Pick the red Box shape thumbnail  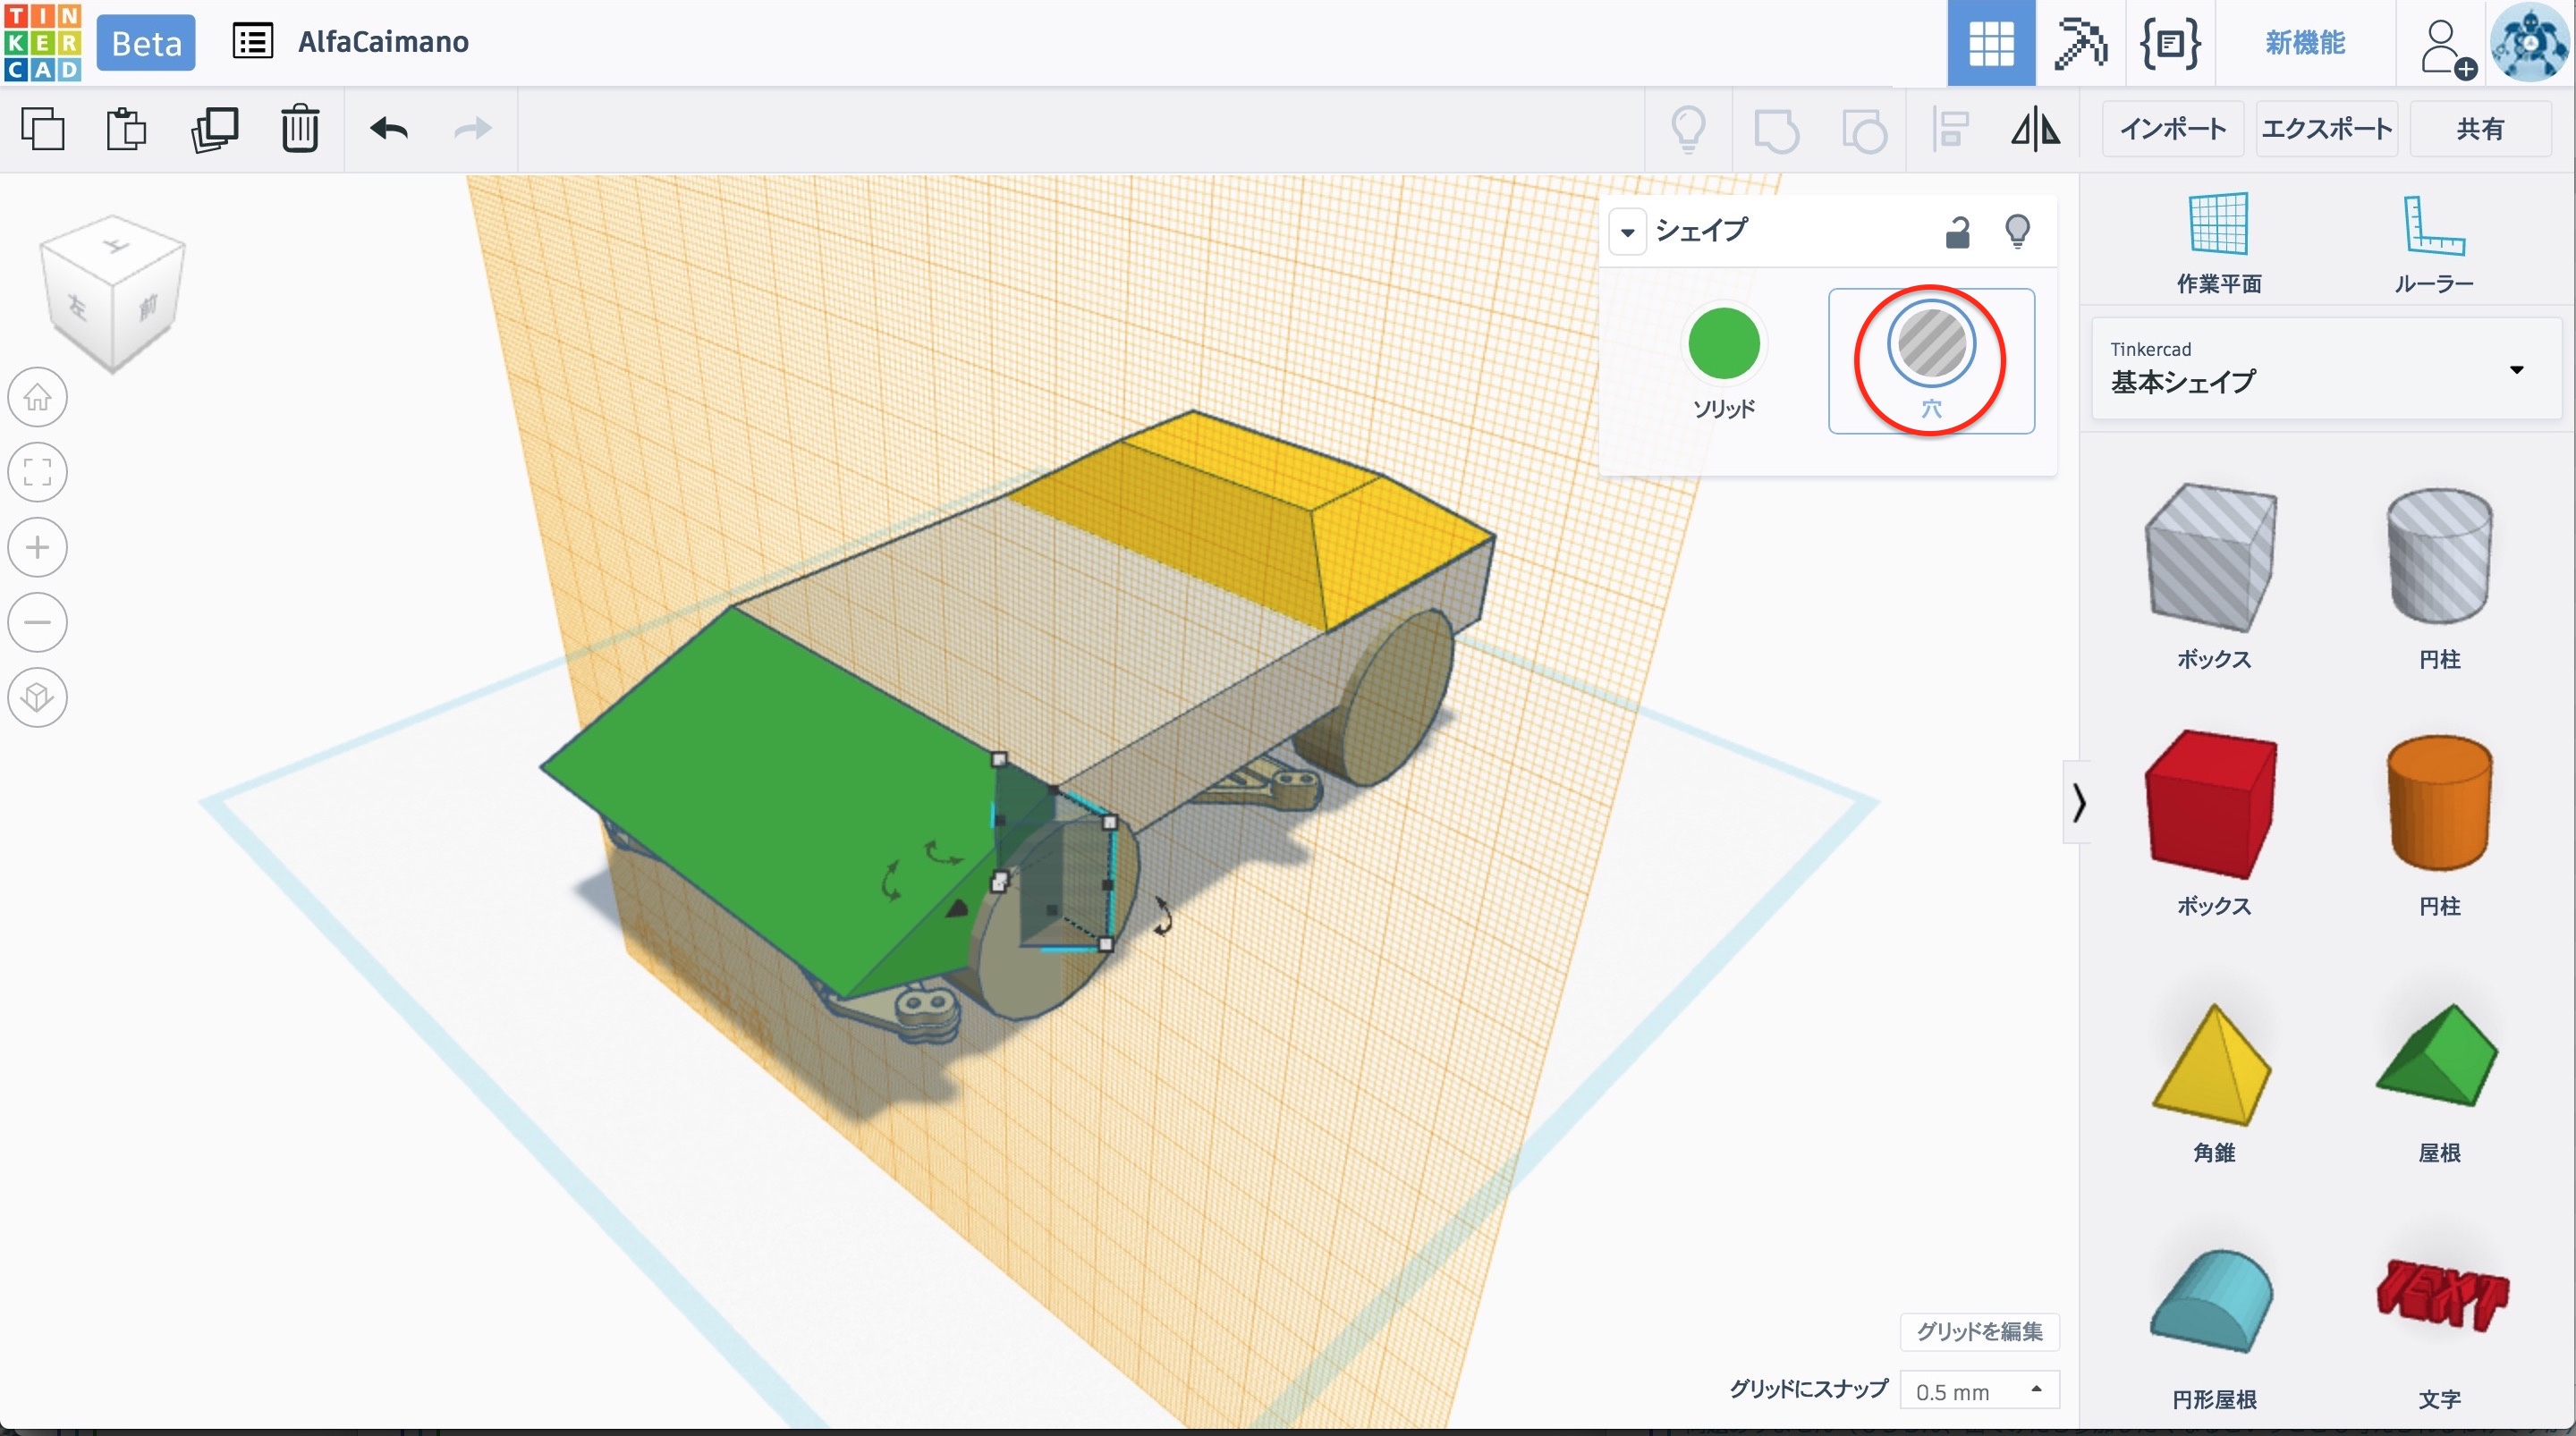click(2212, 805)
